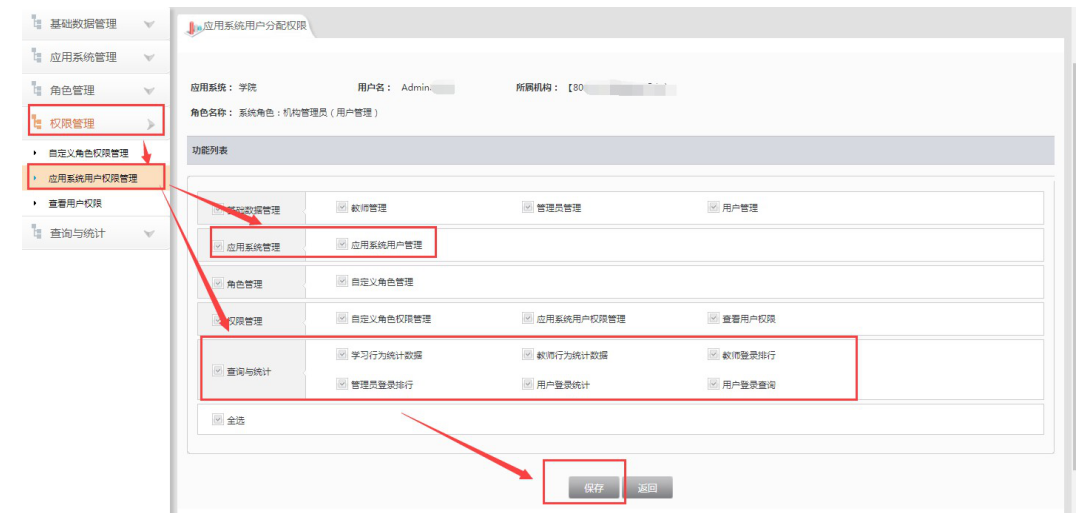Toggle the 管理员登录排行 checkbox

pos(342,384)
